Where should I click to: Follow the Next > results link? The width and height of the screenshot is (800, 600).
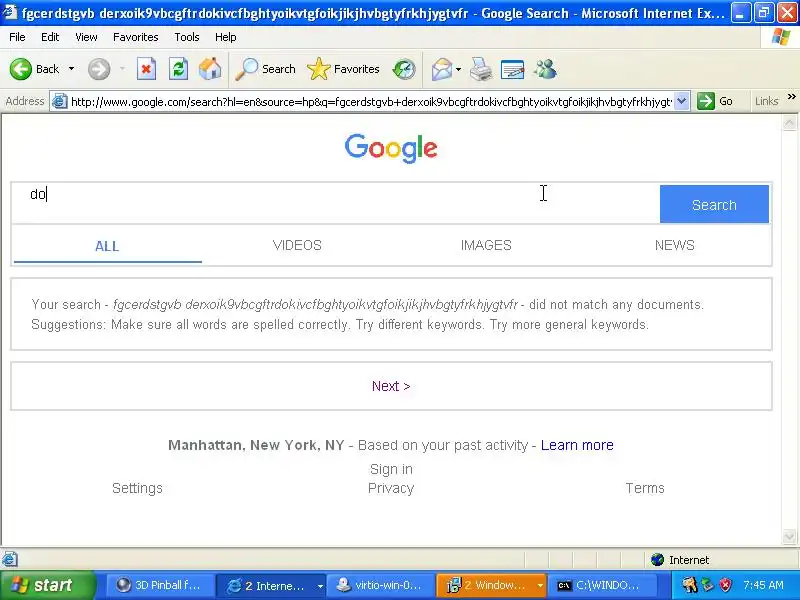coord(391,386)
